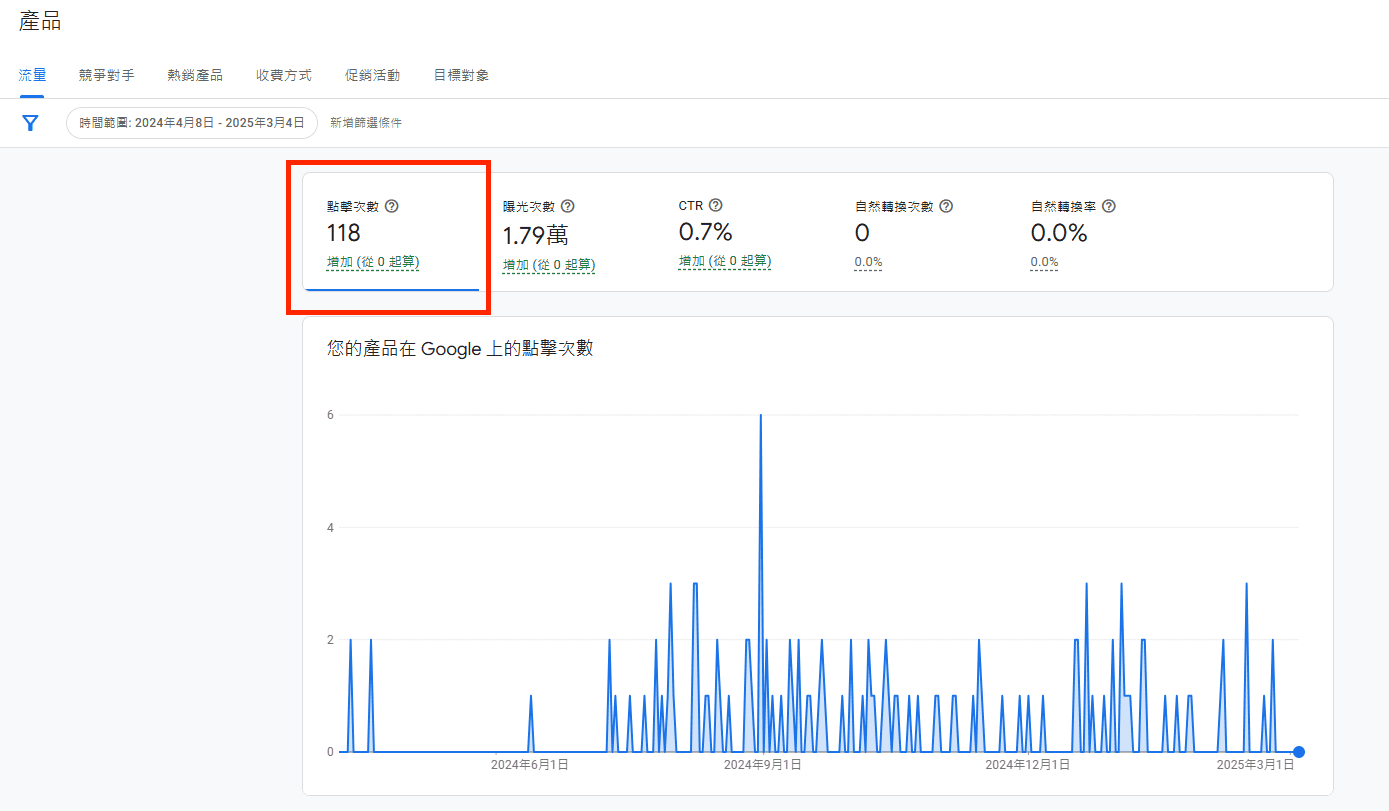Click the 2025年3月1日 axis label

[1255, 765]
